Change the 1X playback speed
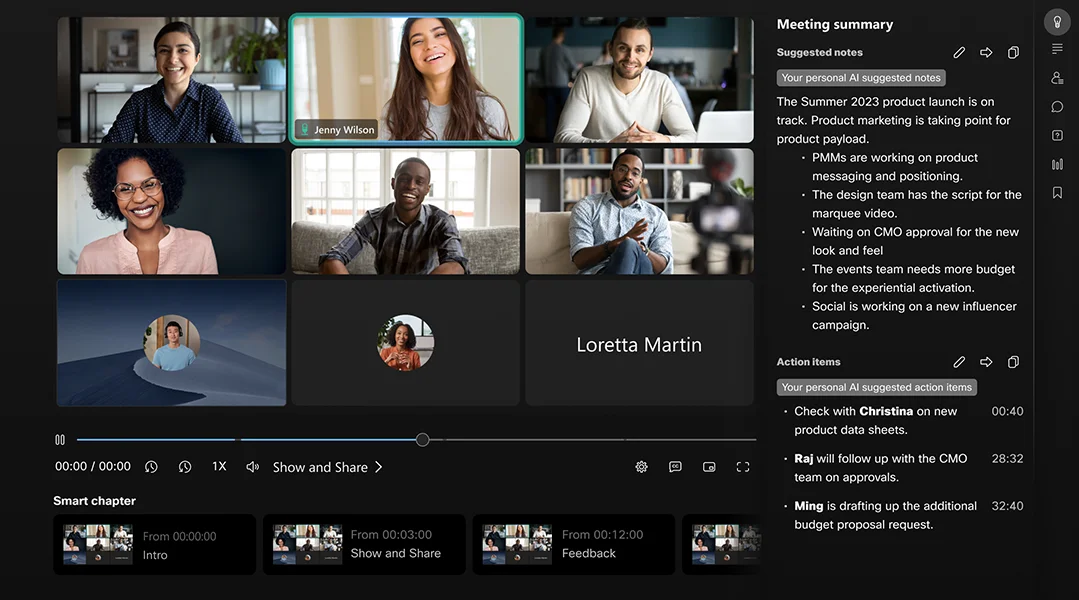The height and width of the screenshot is (600, 1079). coord(219,467)
